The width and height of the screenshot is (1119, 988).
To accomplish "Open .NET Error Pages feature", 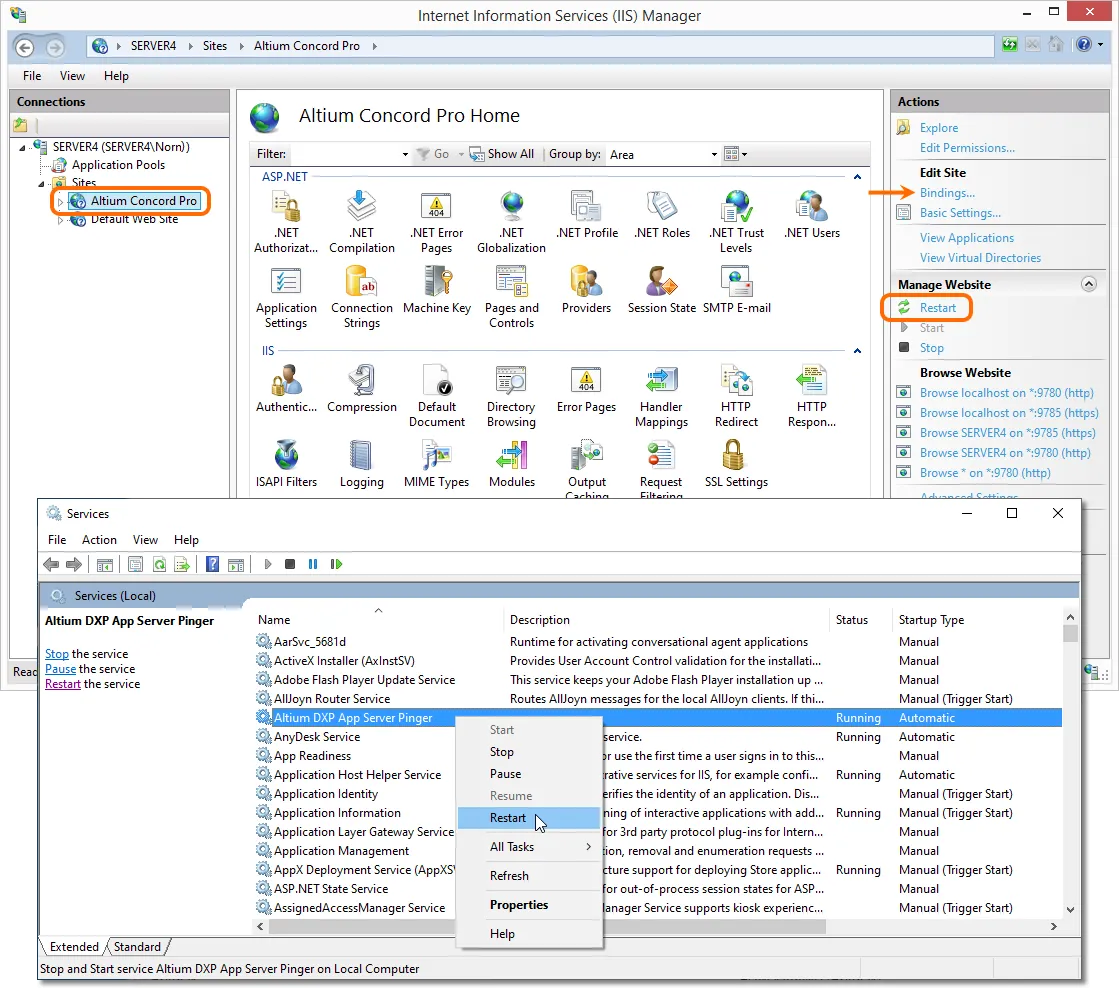I will [x=436, y=222].
